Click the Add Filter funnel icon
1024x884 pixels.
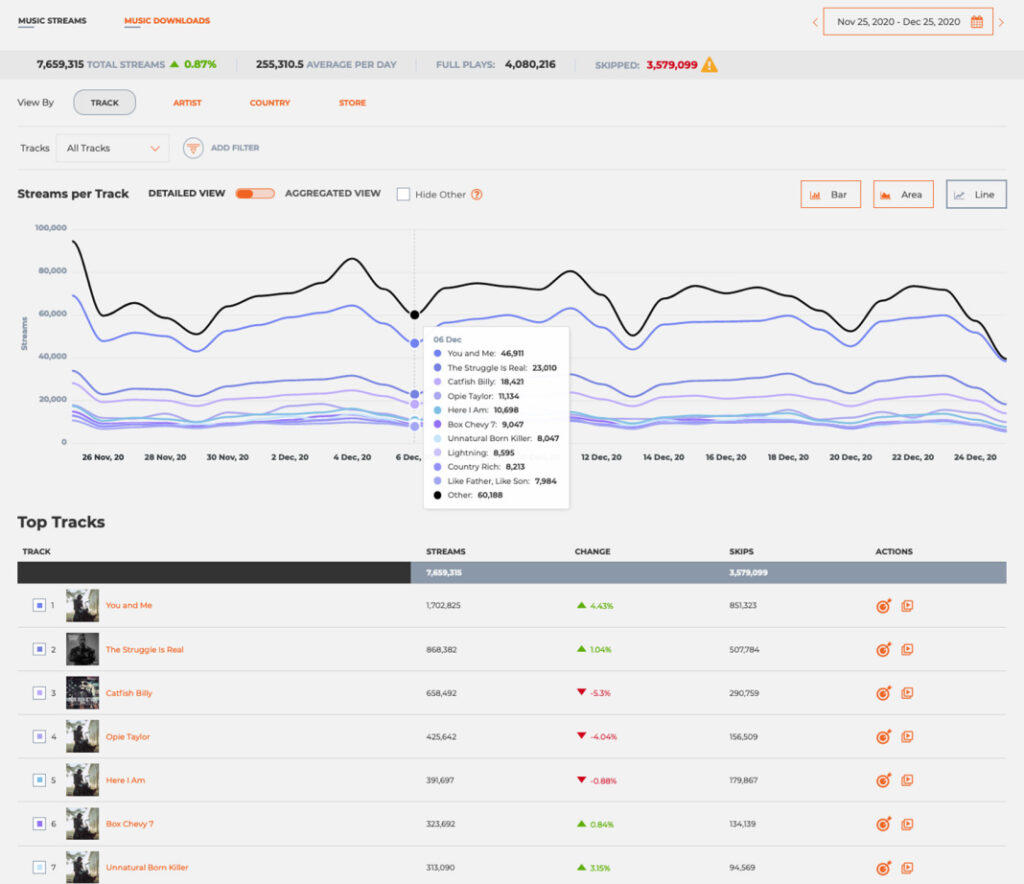click(x=193, y=148)
